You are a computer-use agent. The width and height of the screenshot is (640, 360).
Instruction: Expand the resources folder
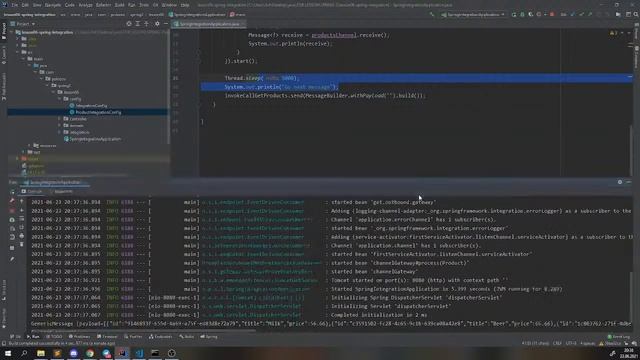pyautogui.click(x=30, y=145)
